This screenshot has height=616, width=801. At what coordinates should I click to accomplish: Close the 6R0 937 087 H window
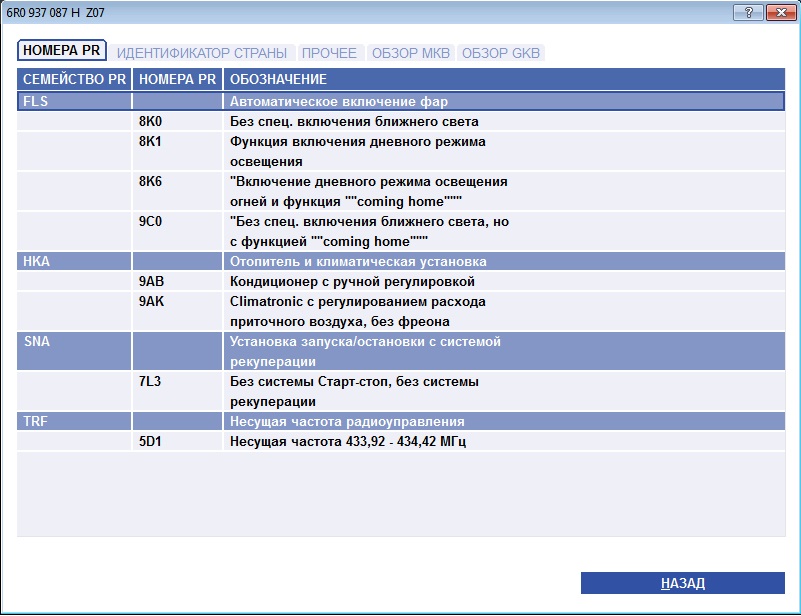[x=781, y=13]
